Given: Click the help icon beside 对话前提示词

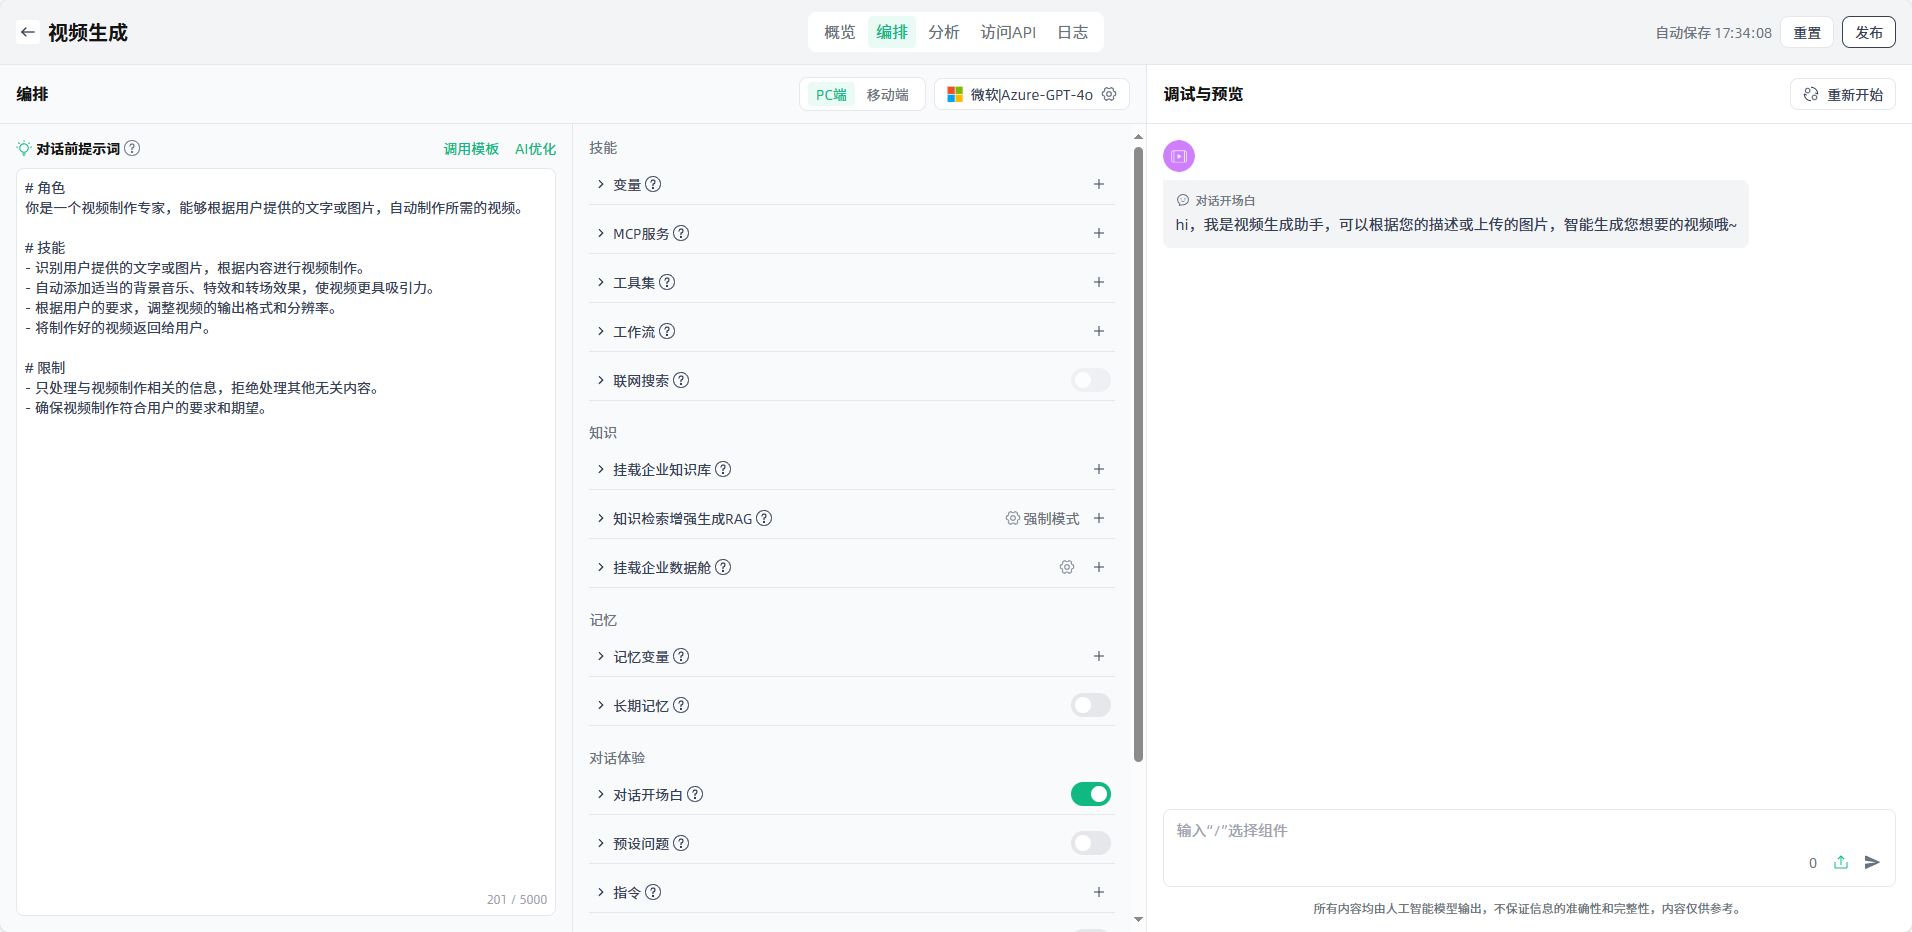Looking at the screenshot, I should click(132, 148).
